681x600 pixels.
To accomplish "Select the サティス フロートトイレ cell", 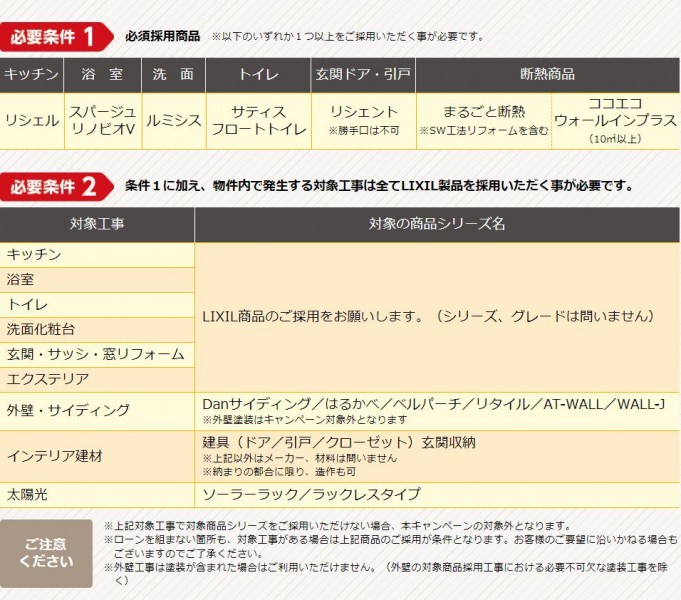I will (258, 121).
